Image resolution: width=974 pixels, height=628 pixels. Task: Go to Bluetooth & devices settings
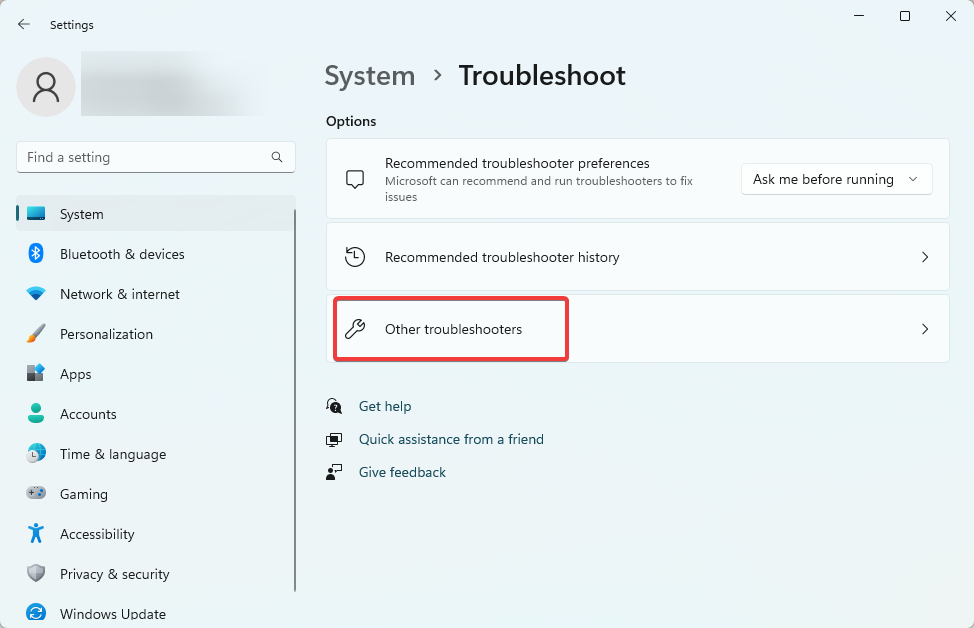pos(155,254)
